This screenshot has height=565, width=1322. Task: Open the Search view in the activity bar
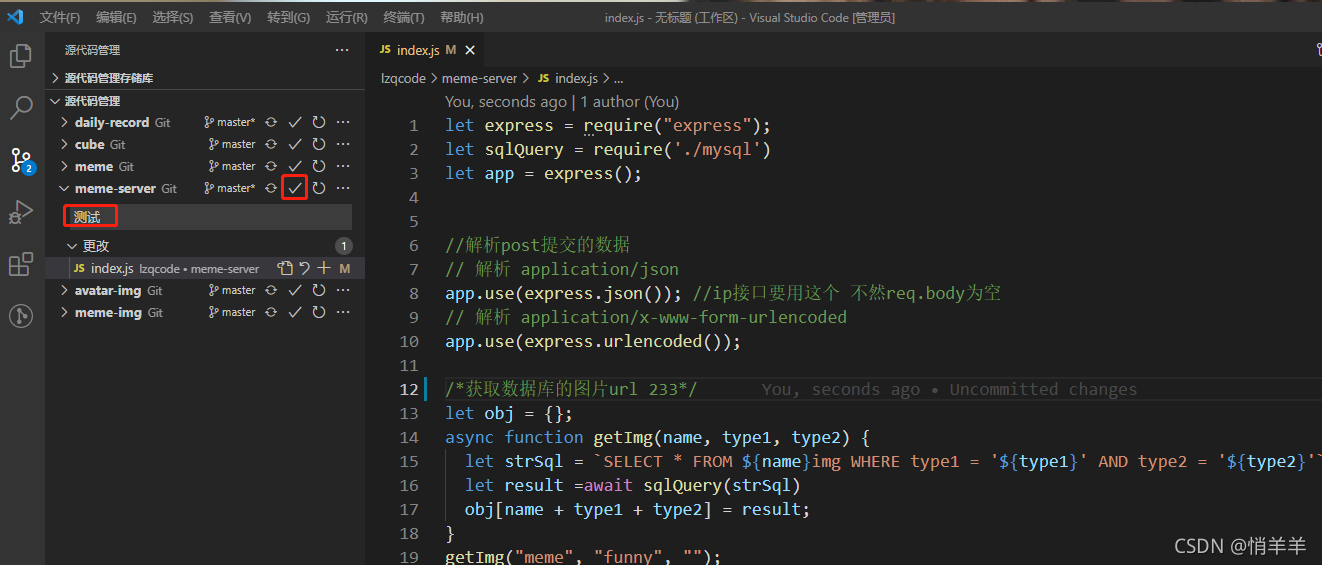[x=21, y=108]
